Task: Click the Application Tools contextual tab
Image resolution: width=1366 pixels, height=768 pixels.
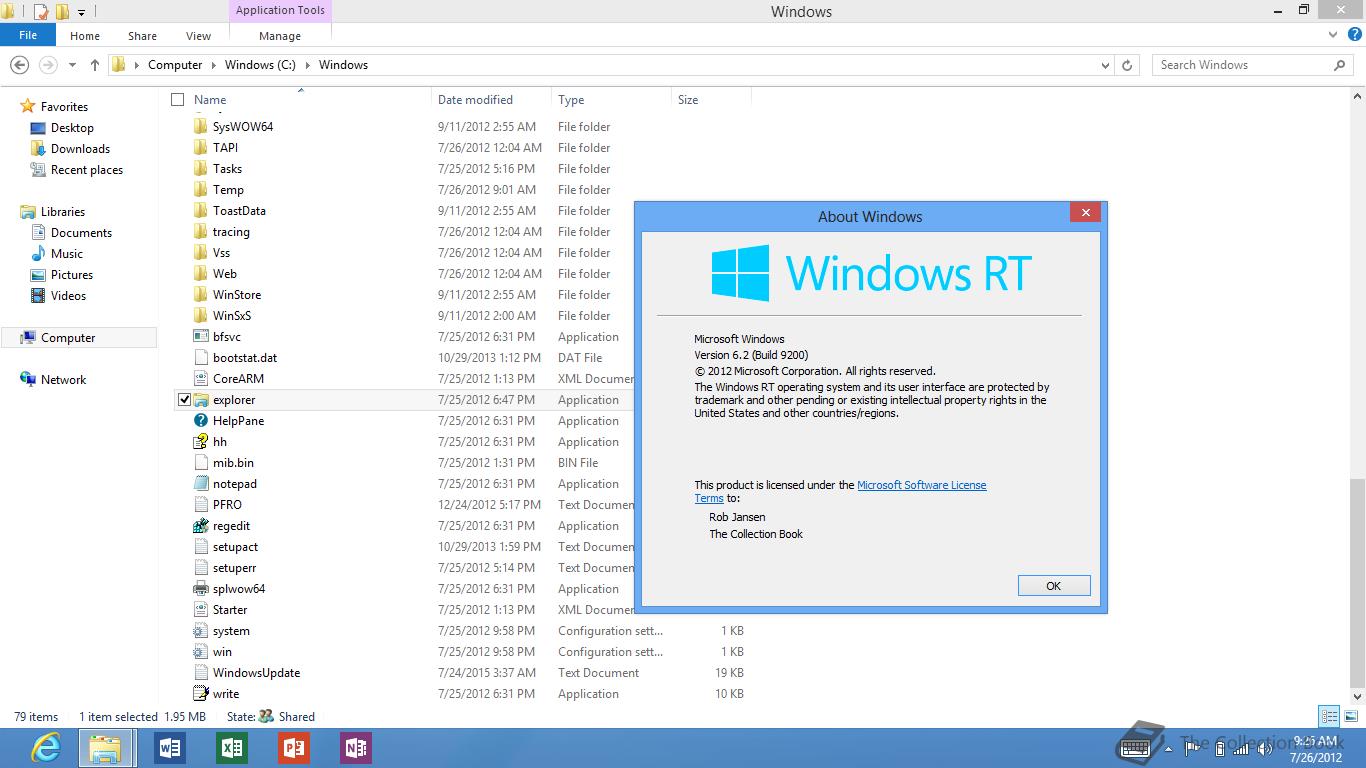Action: pyautogui.click(x=280, y=11)
